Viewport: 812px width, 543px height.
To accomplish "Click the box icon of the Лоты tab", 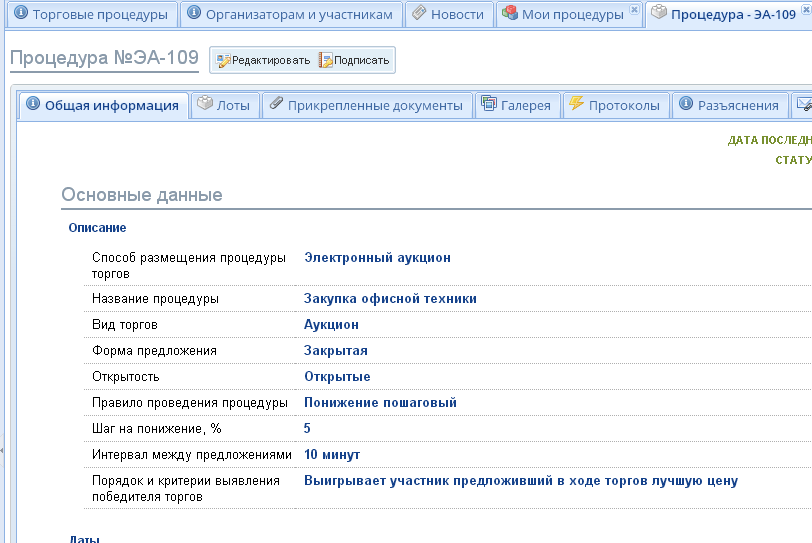I will click(x=205, y=104).
